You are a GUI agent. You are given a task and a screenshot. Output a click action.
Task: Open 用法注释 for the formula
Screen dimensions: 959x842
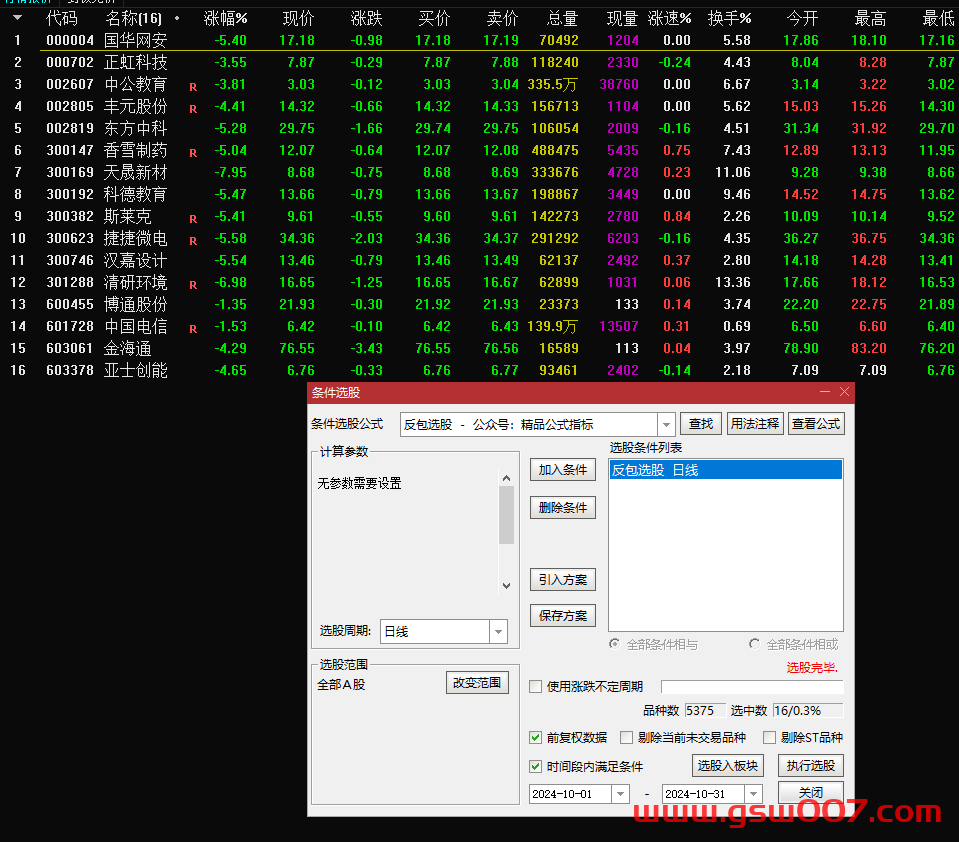[x=755, y=424]
